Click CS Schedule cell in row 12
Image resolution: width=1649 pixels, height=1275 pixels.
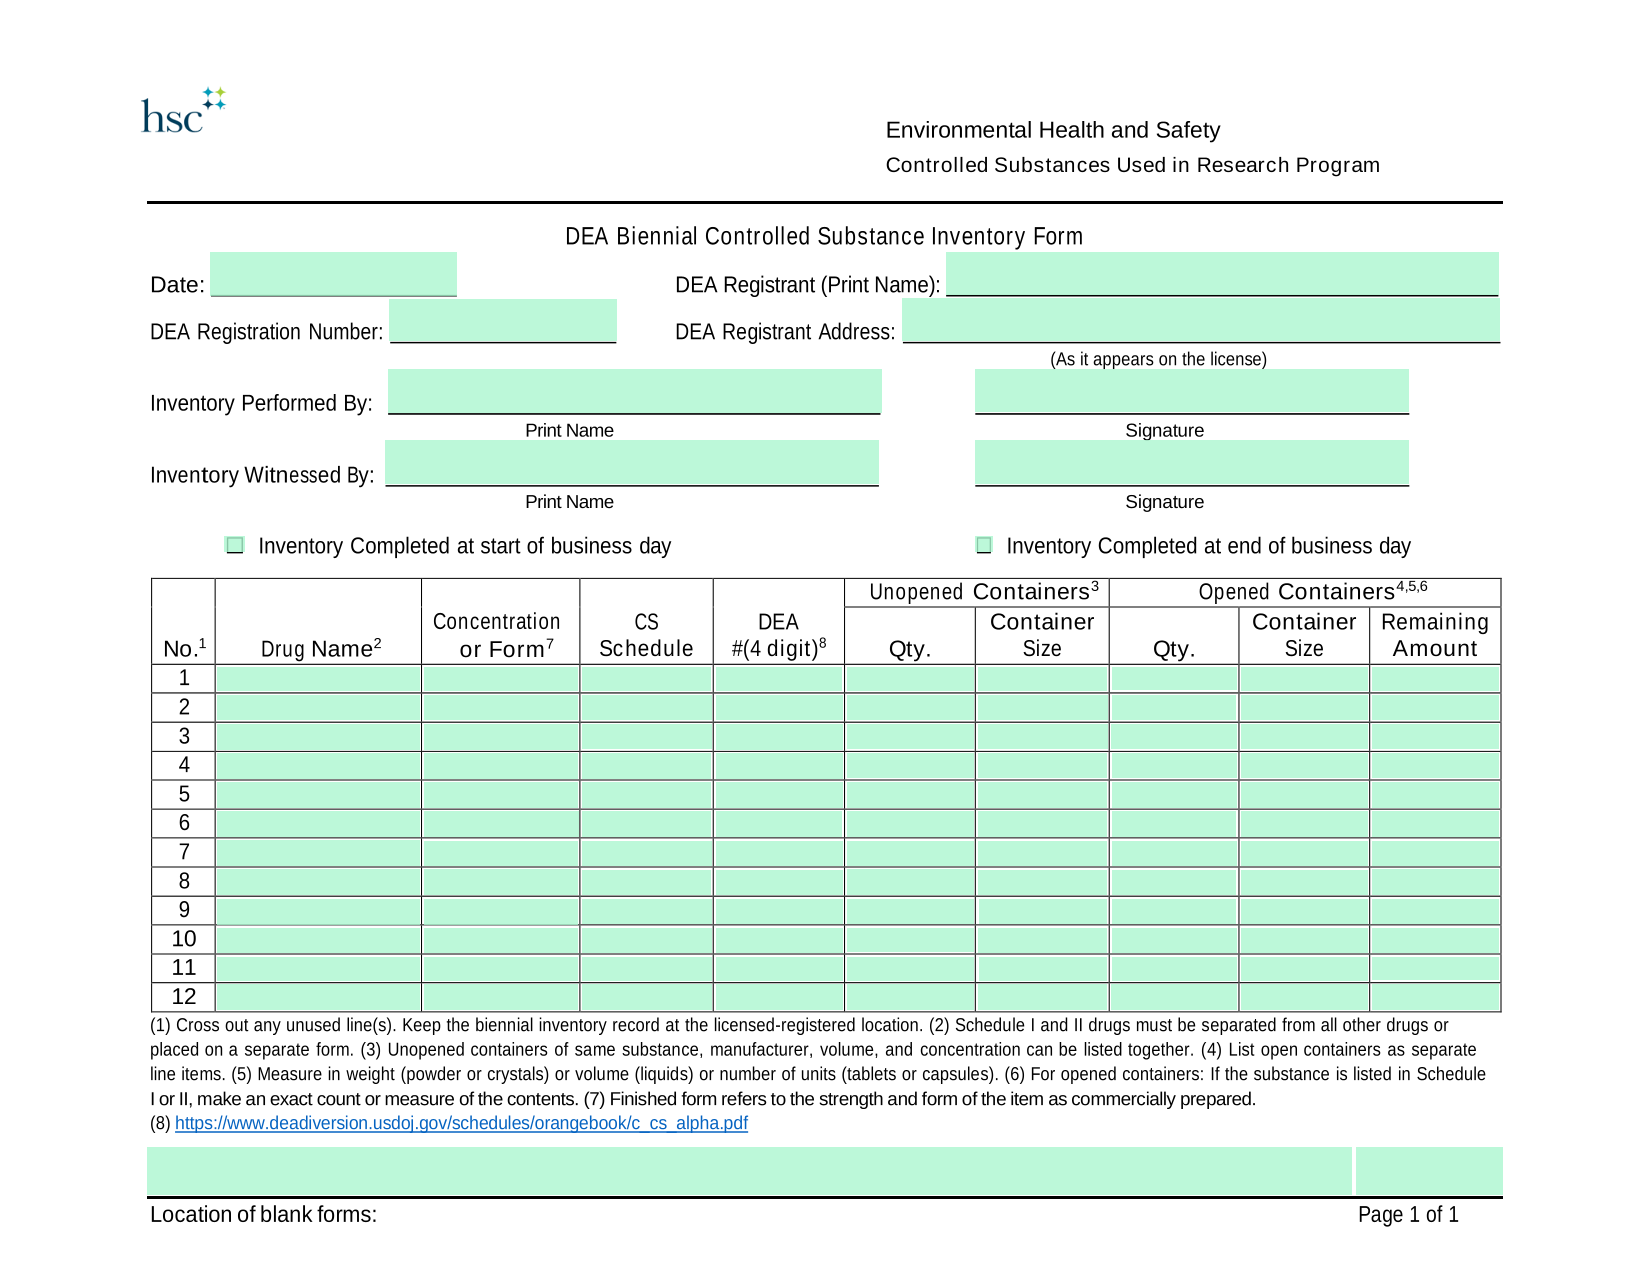coord(646,998)
